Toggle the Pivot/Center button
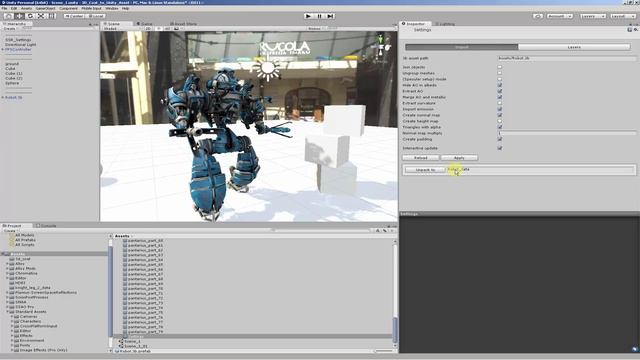 pos(75,16)
